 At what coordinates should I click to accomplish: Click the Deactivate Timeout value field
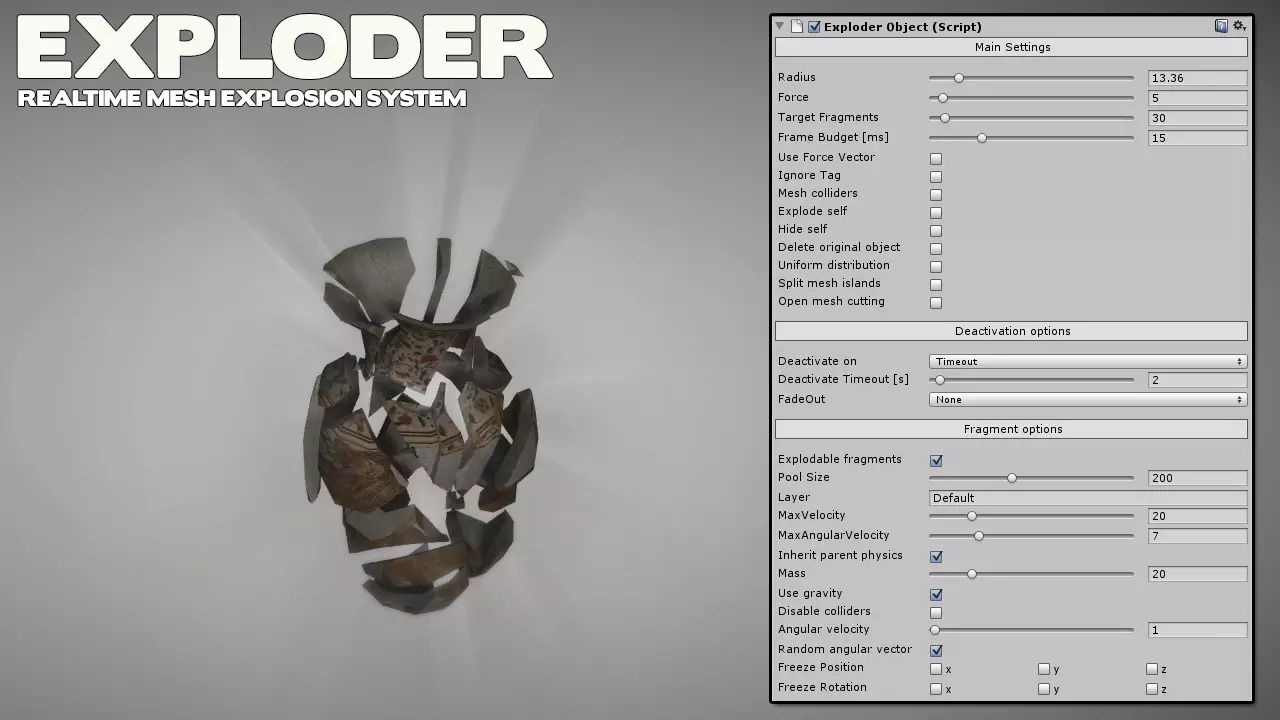[1197, 380]
